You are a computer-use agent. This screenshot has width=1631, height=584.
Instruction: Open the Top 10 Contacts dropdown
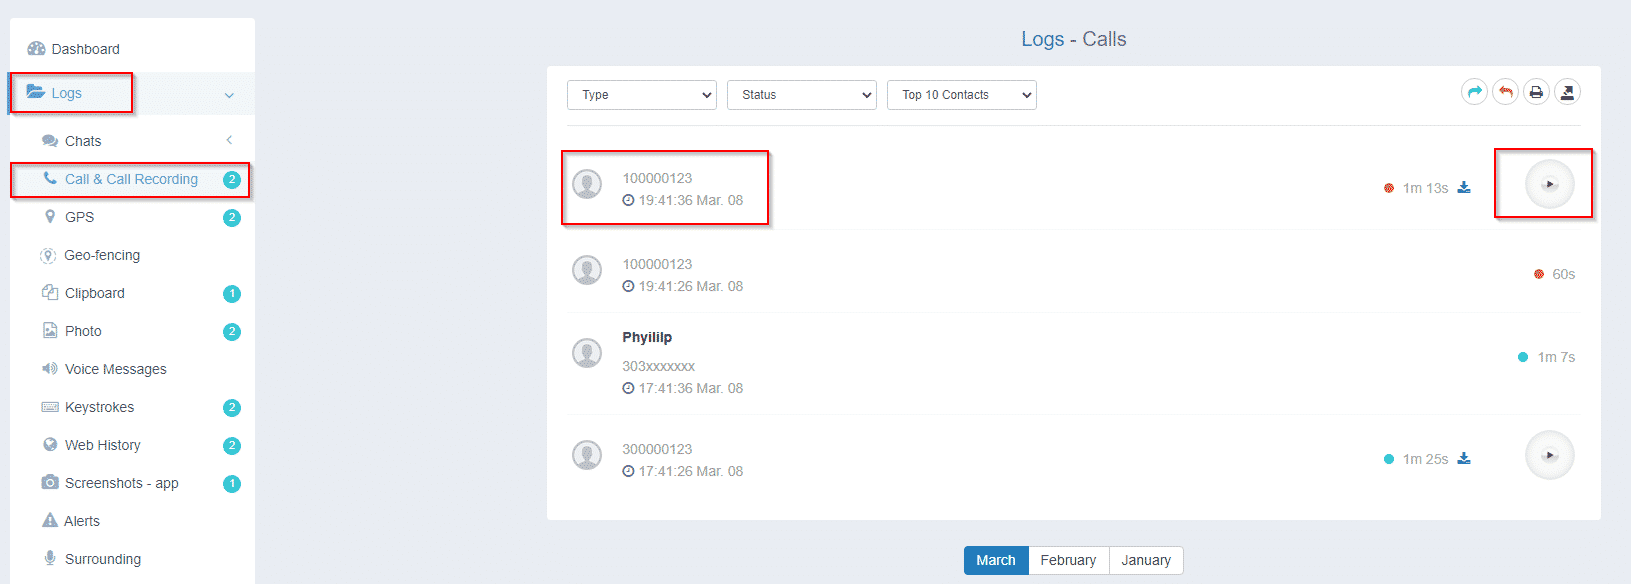[x=962, y=95]
